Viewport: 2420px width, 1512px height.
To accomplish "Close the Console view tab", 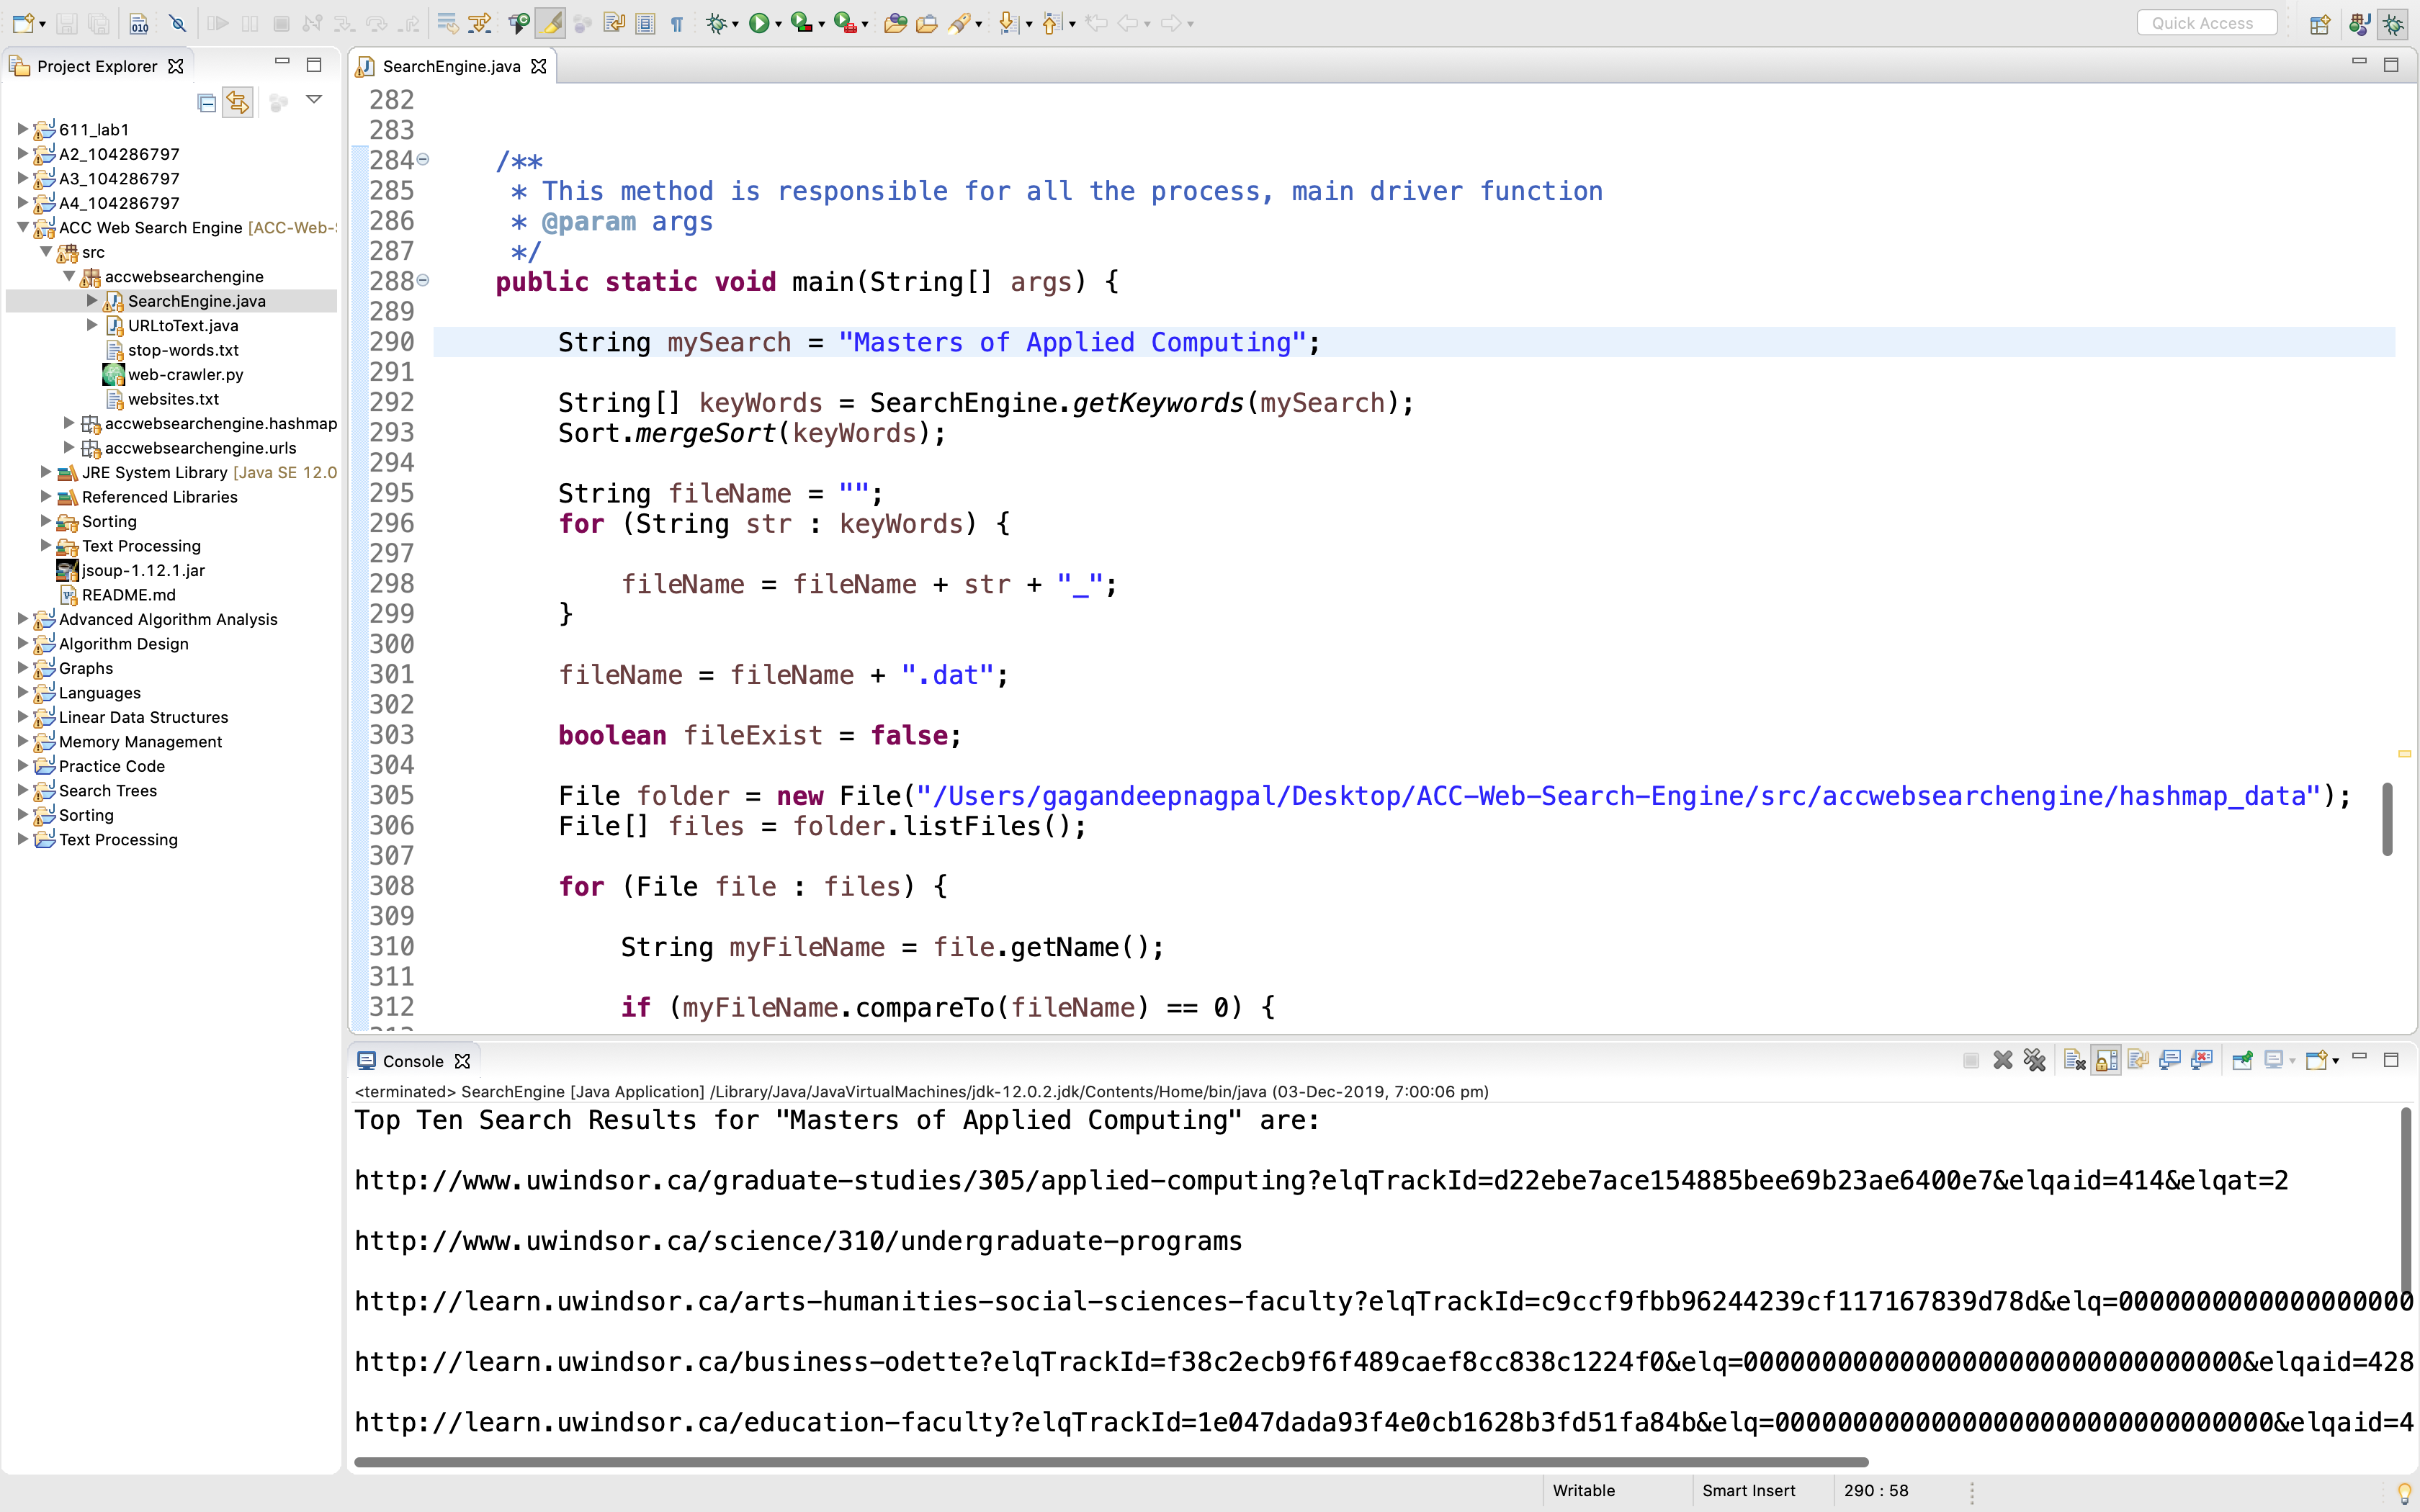I will tap(462, 1061).
